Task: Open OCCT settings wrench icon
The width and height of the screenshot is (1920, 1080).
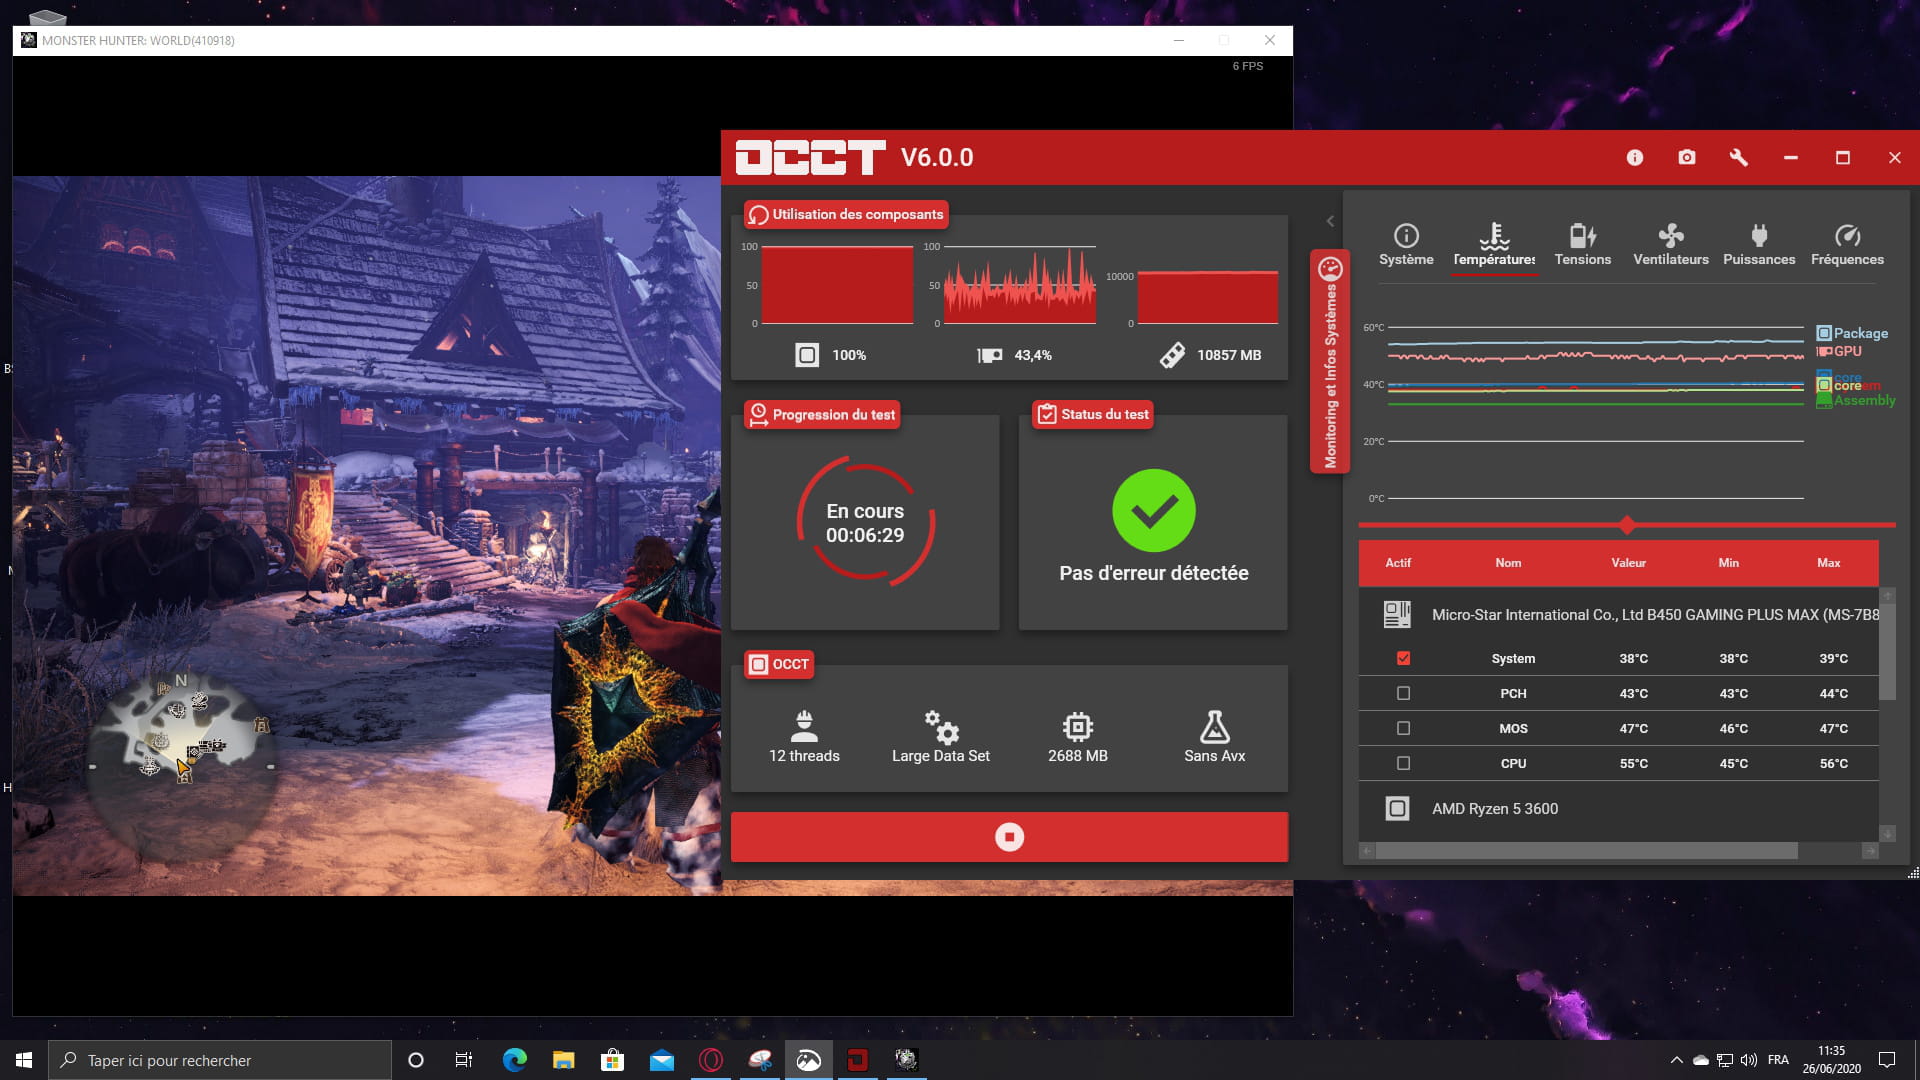Action: (x=1739, y=157)
